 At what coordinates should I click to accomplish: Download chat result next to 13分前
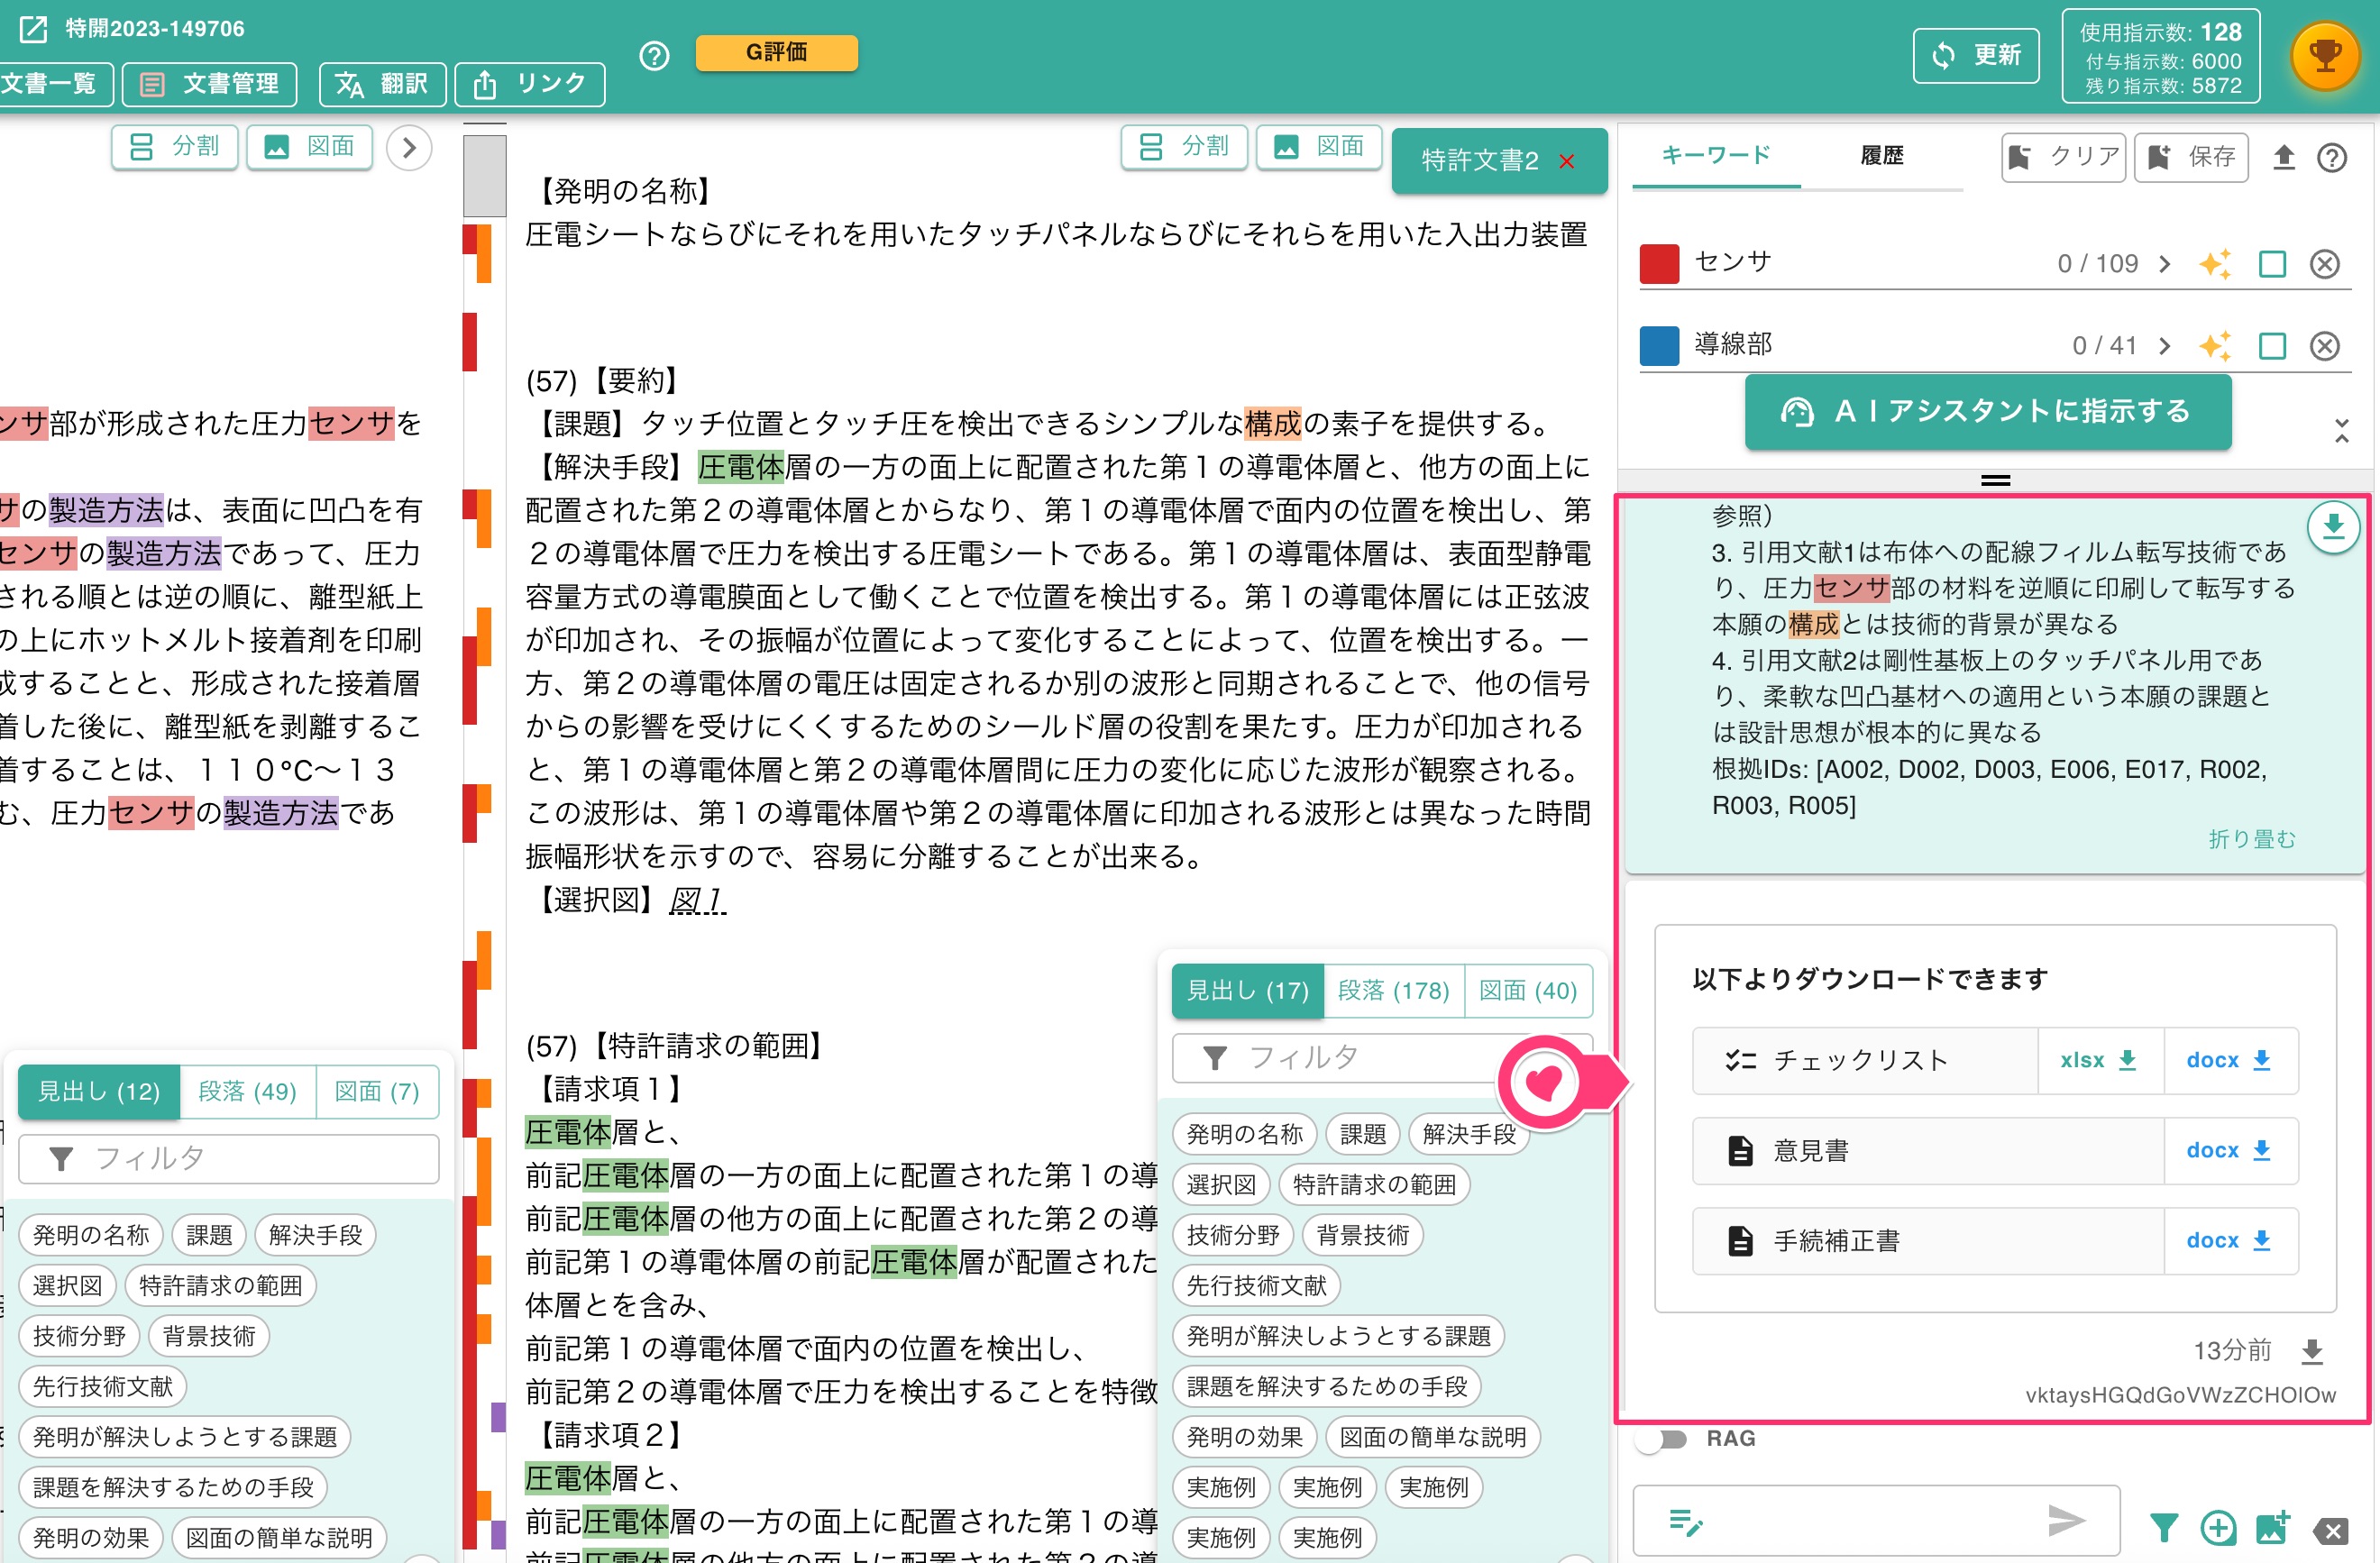2312,1351
